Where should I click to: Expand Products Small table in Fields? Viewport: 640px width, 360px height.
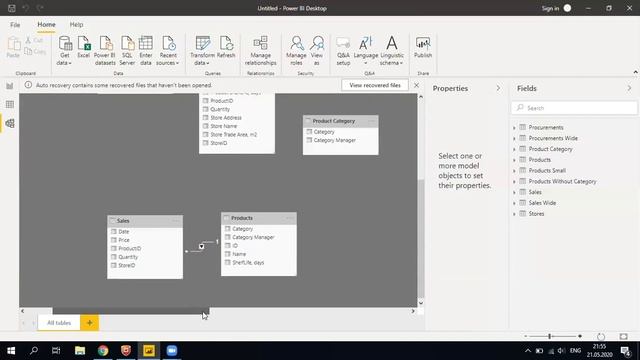click(514, 171)
